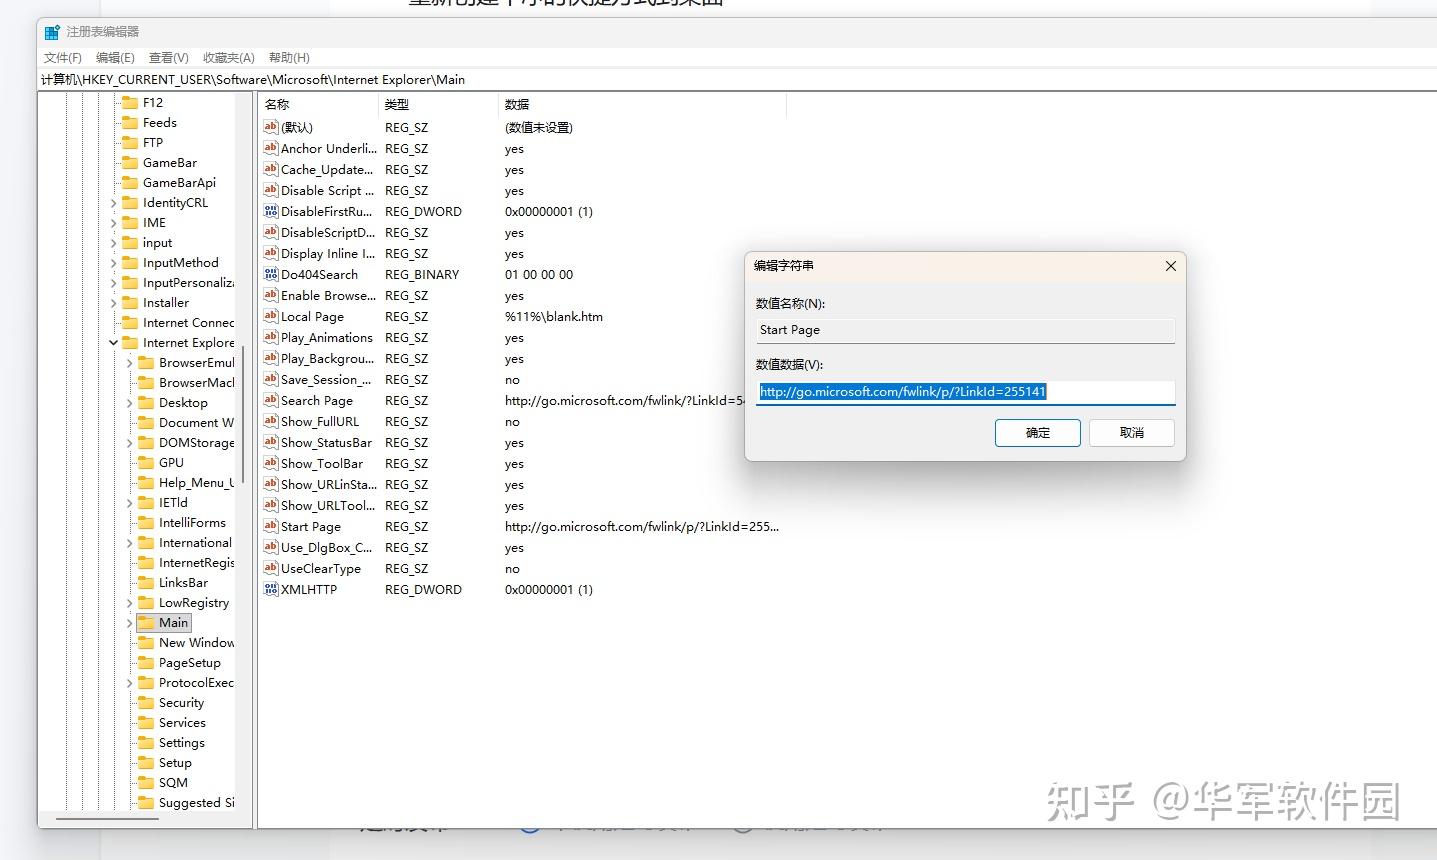Click the folder icon next to Feeds
1437x860 pixels.
(129, 122)
